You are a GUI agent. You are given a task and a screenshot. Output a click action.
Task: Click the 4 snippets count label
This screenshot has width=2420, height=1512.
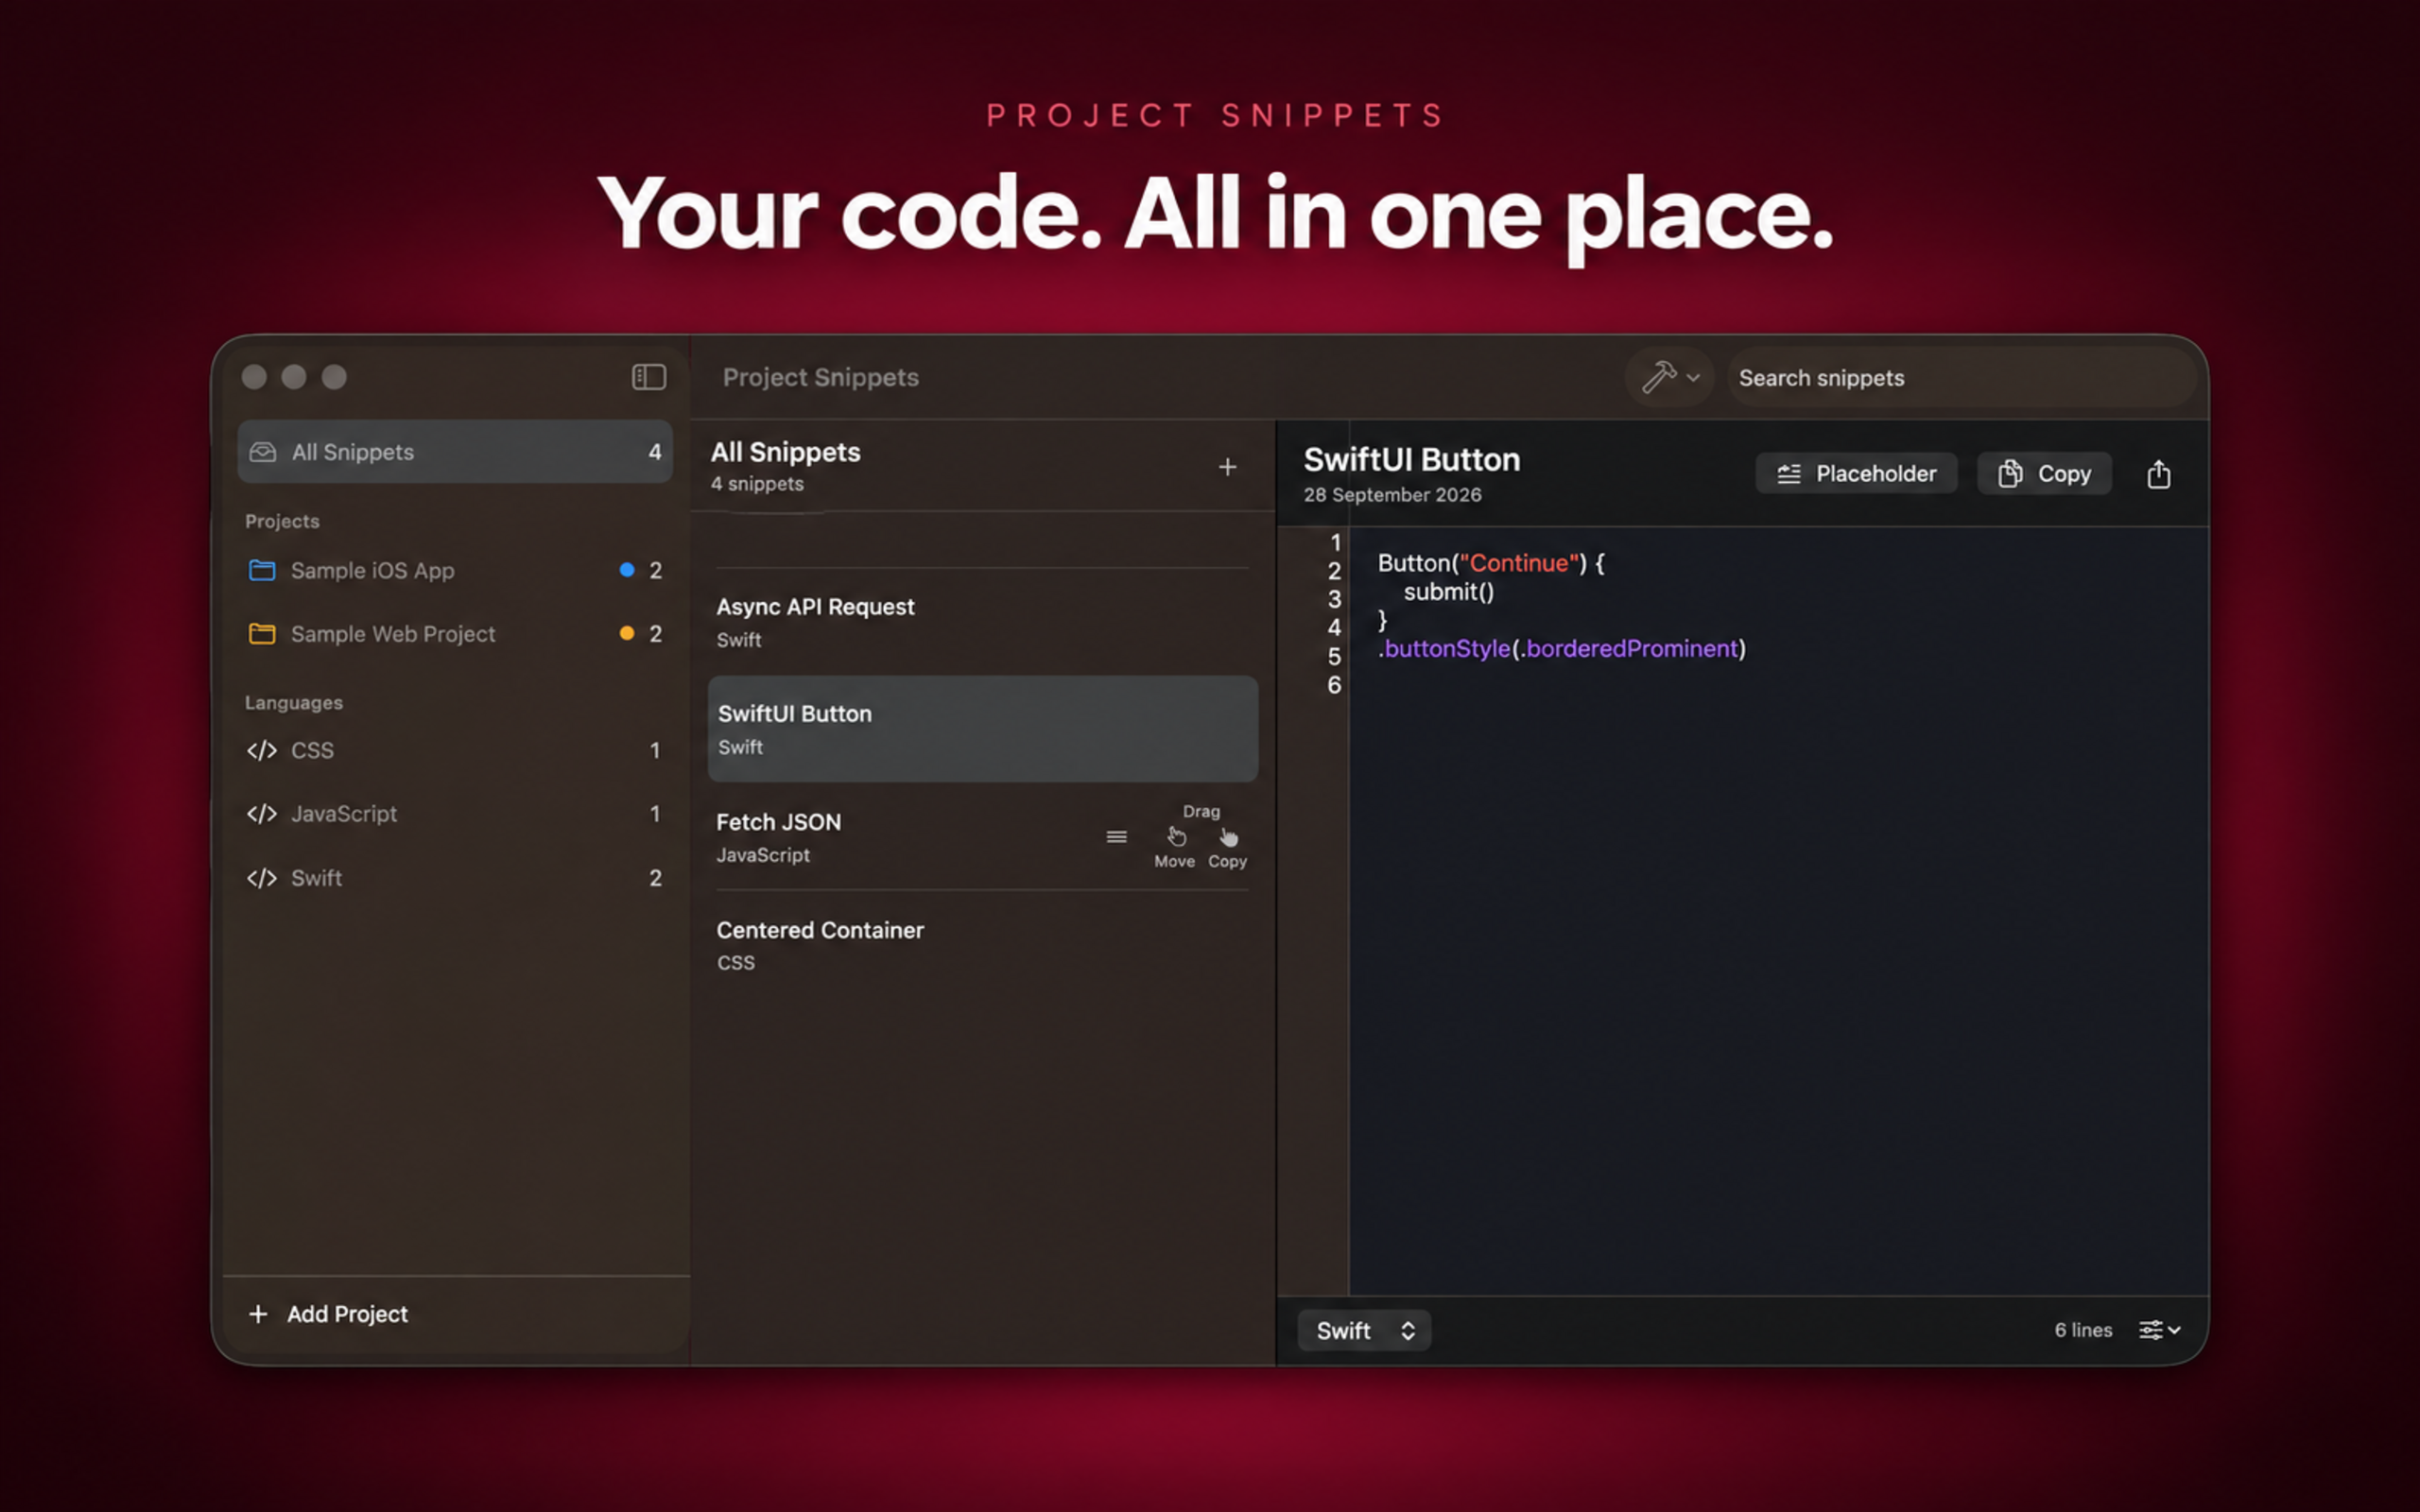757,484
